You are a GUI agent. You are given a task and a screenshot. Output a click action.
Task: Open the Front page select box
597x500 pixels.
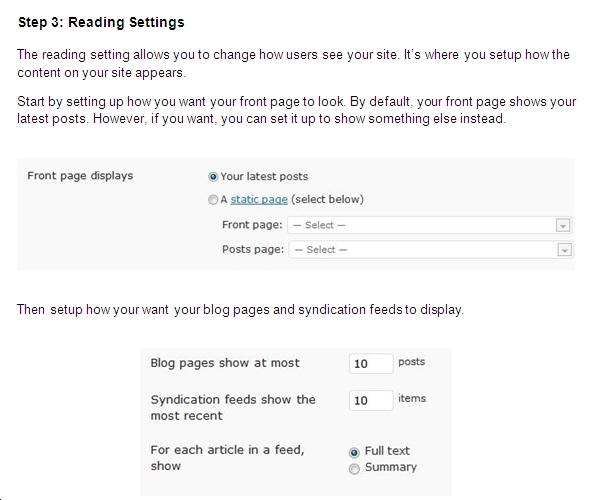coord(429,225)
